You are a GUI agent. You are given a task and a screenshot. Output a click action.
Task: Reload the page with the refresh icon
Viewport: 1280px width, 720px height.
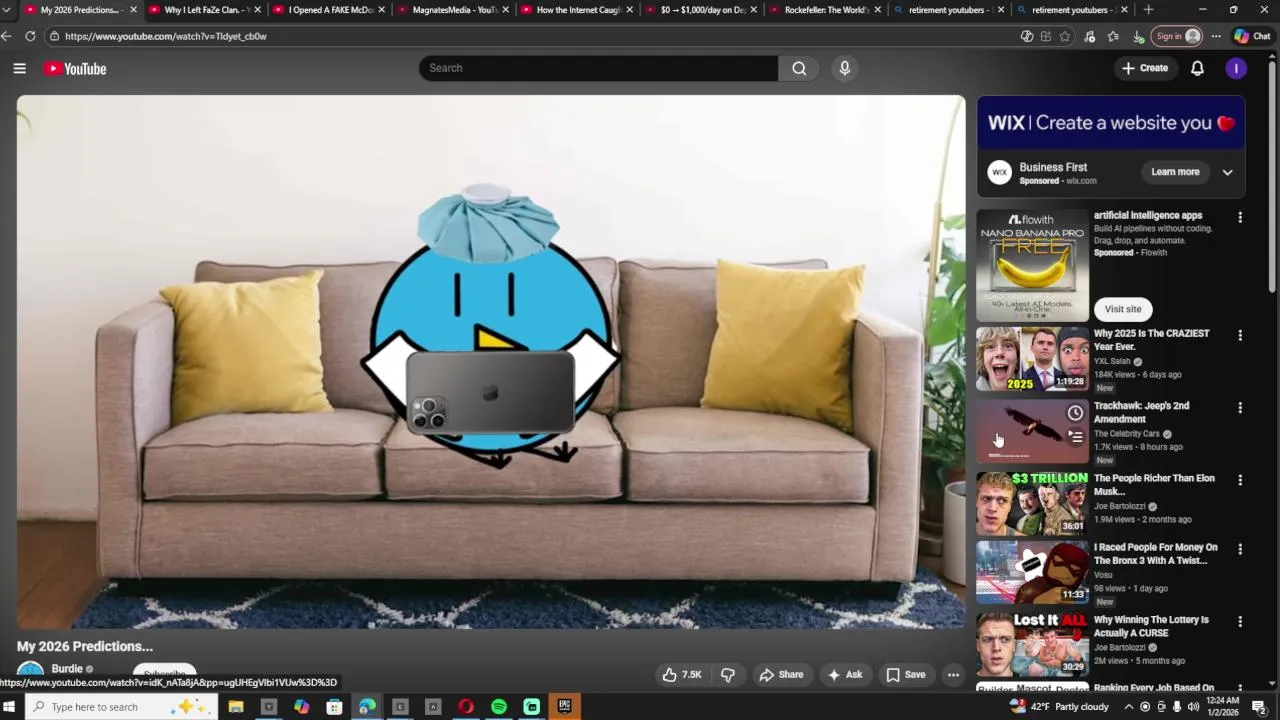(30, 36)
